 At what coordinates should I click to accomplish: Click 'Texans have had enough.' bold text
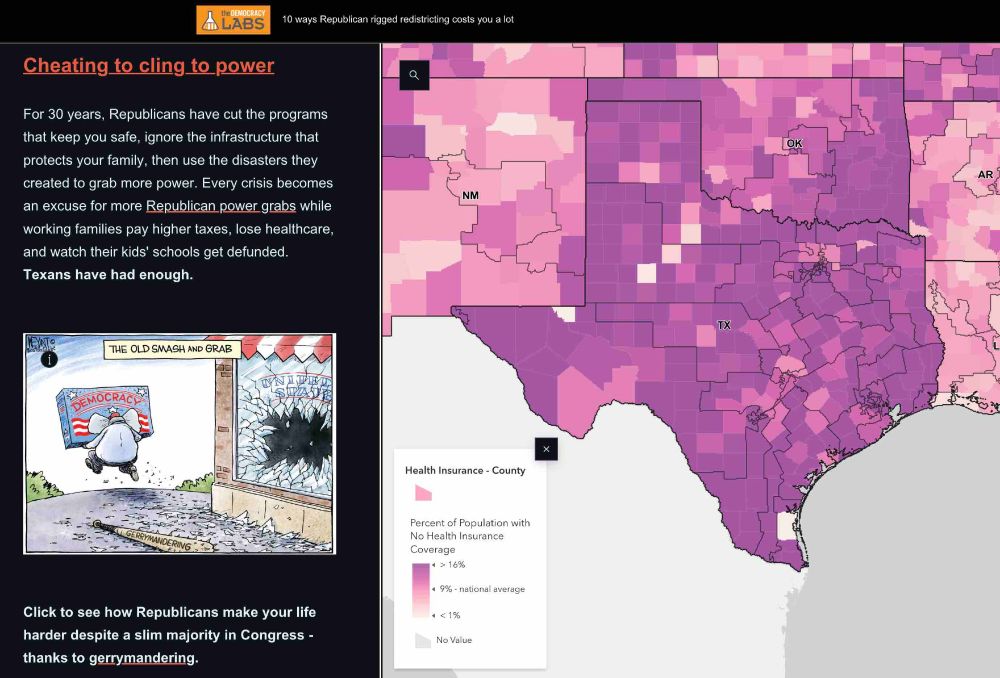pyautogui.click(x=108, y=275)
